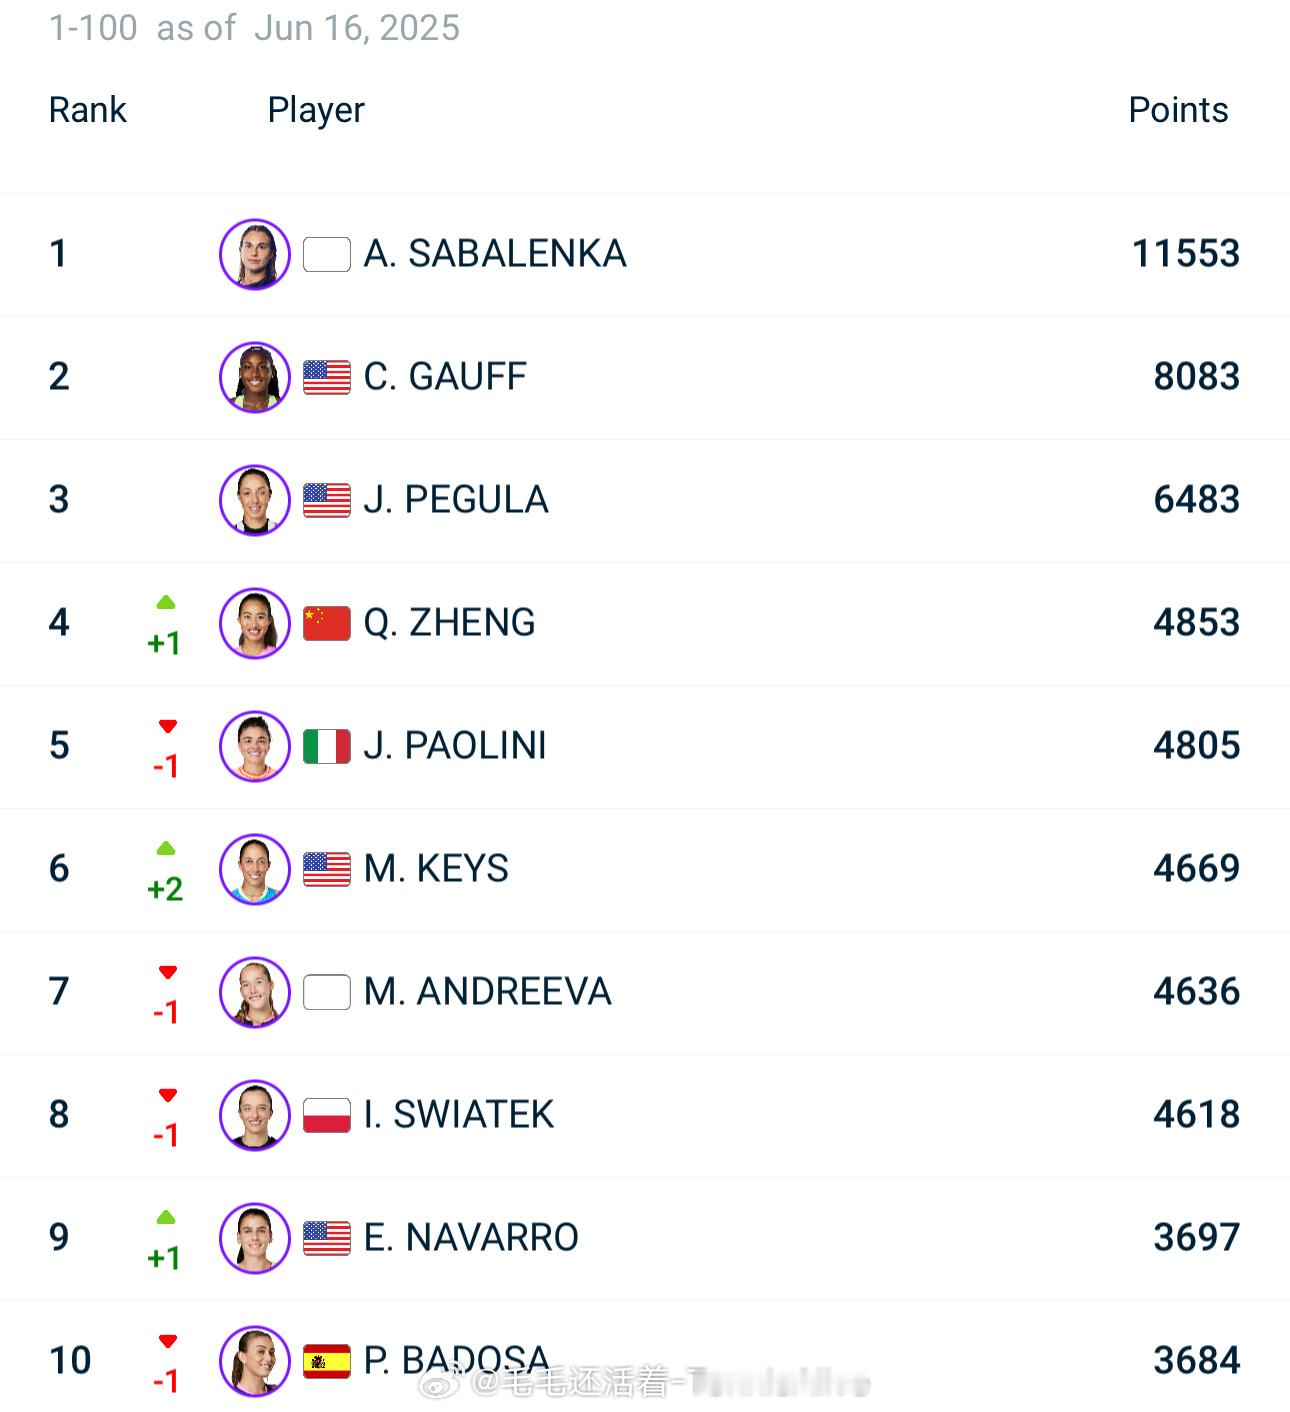The image size is (1290, 1412).
Task: Open the I. SWIATEK player name link
Action: coord(459,1115)
